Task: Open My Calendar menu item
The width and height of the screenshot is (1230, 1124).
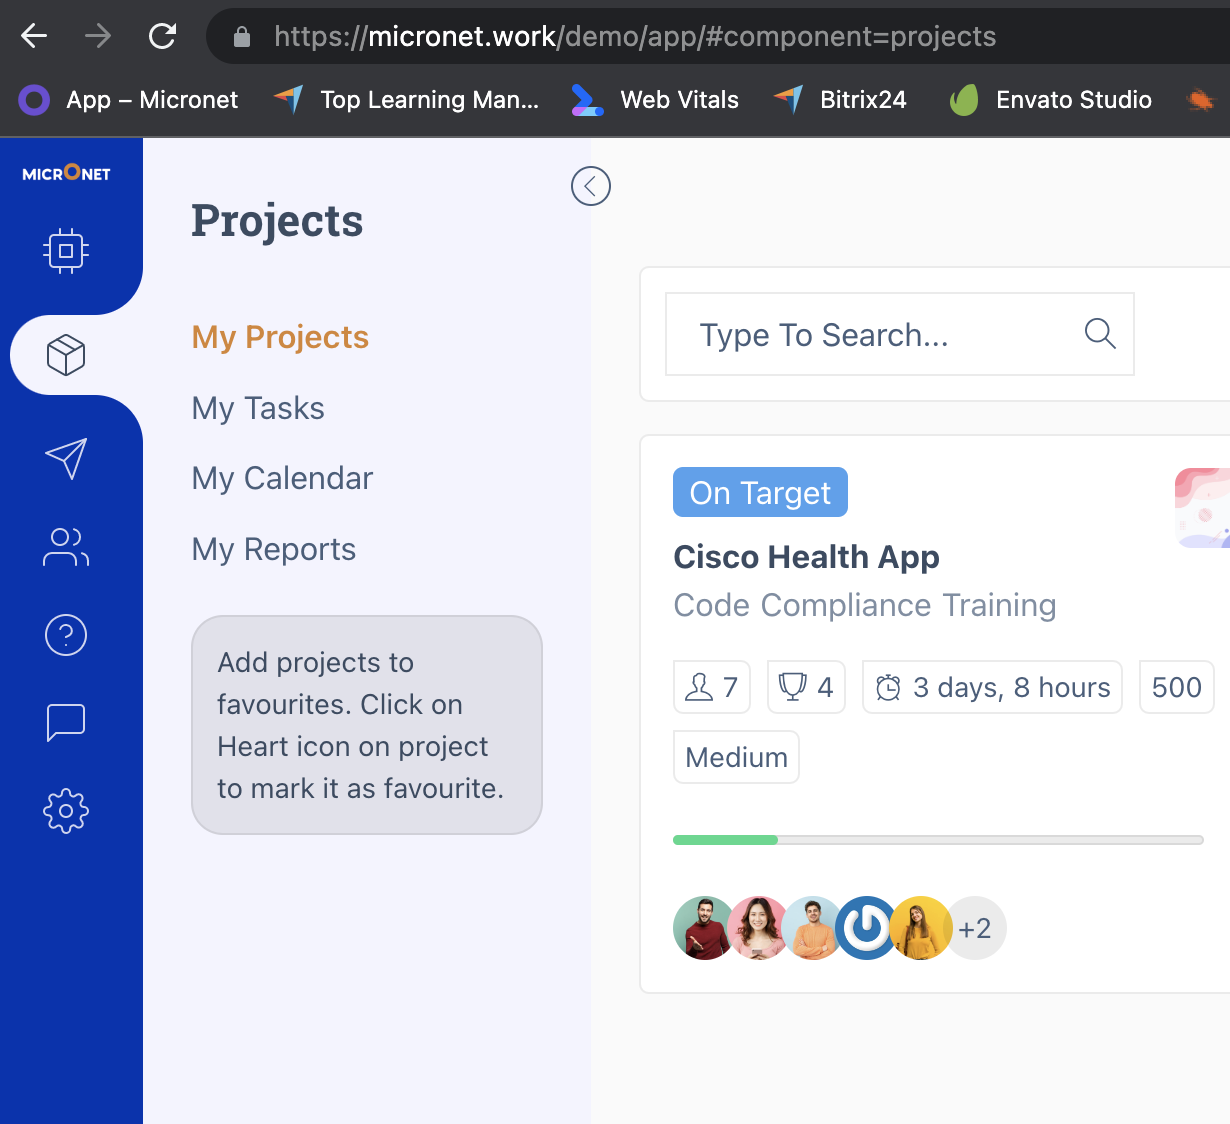Action: click(282, 478)
